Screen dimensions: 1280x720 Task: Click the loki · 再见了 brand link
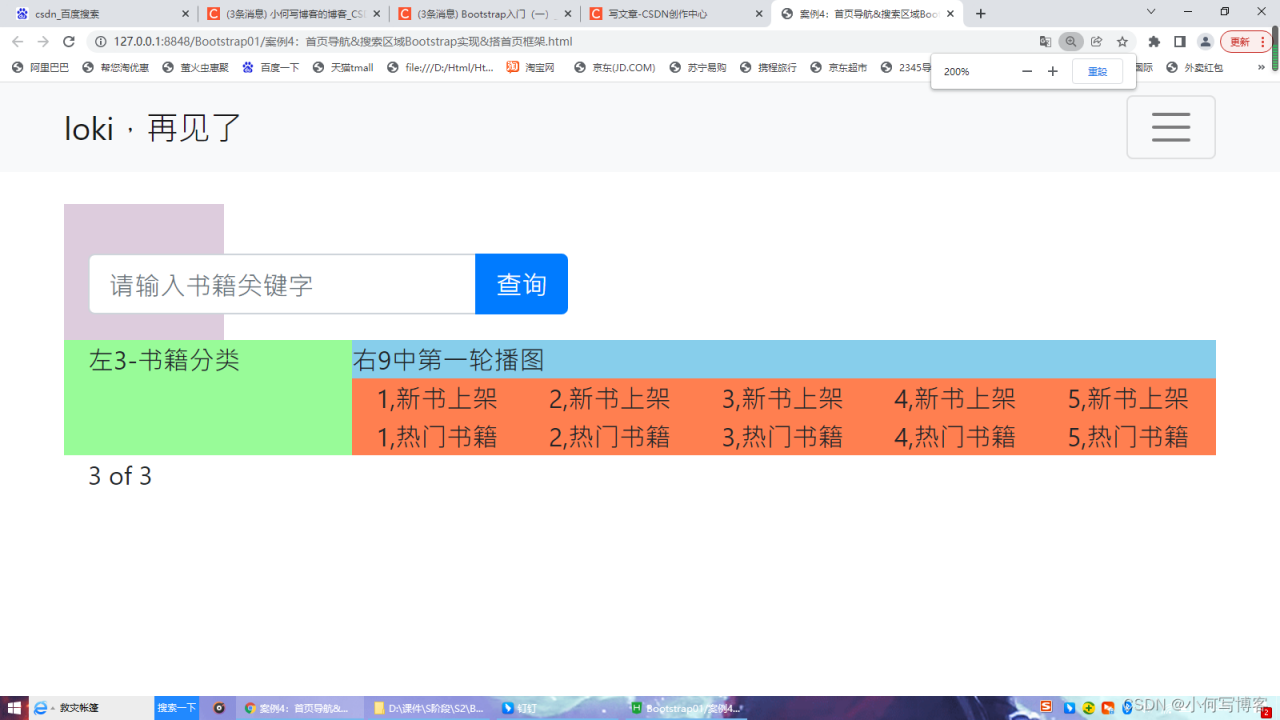(153, 128)
